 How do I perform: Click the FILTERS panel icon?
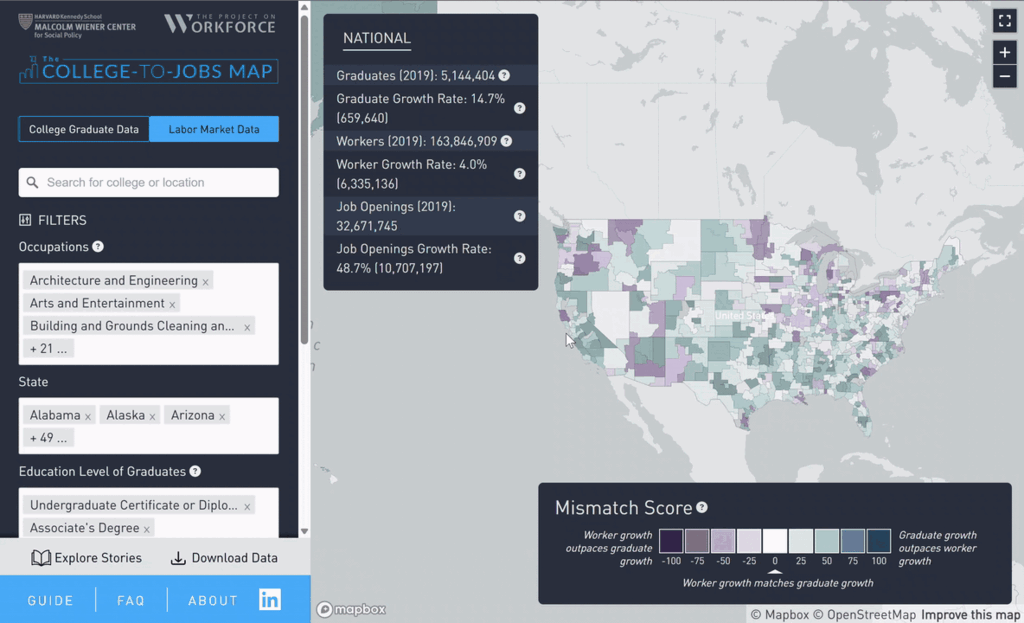point(24,220)
